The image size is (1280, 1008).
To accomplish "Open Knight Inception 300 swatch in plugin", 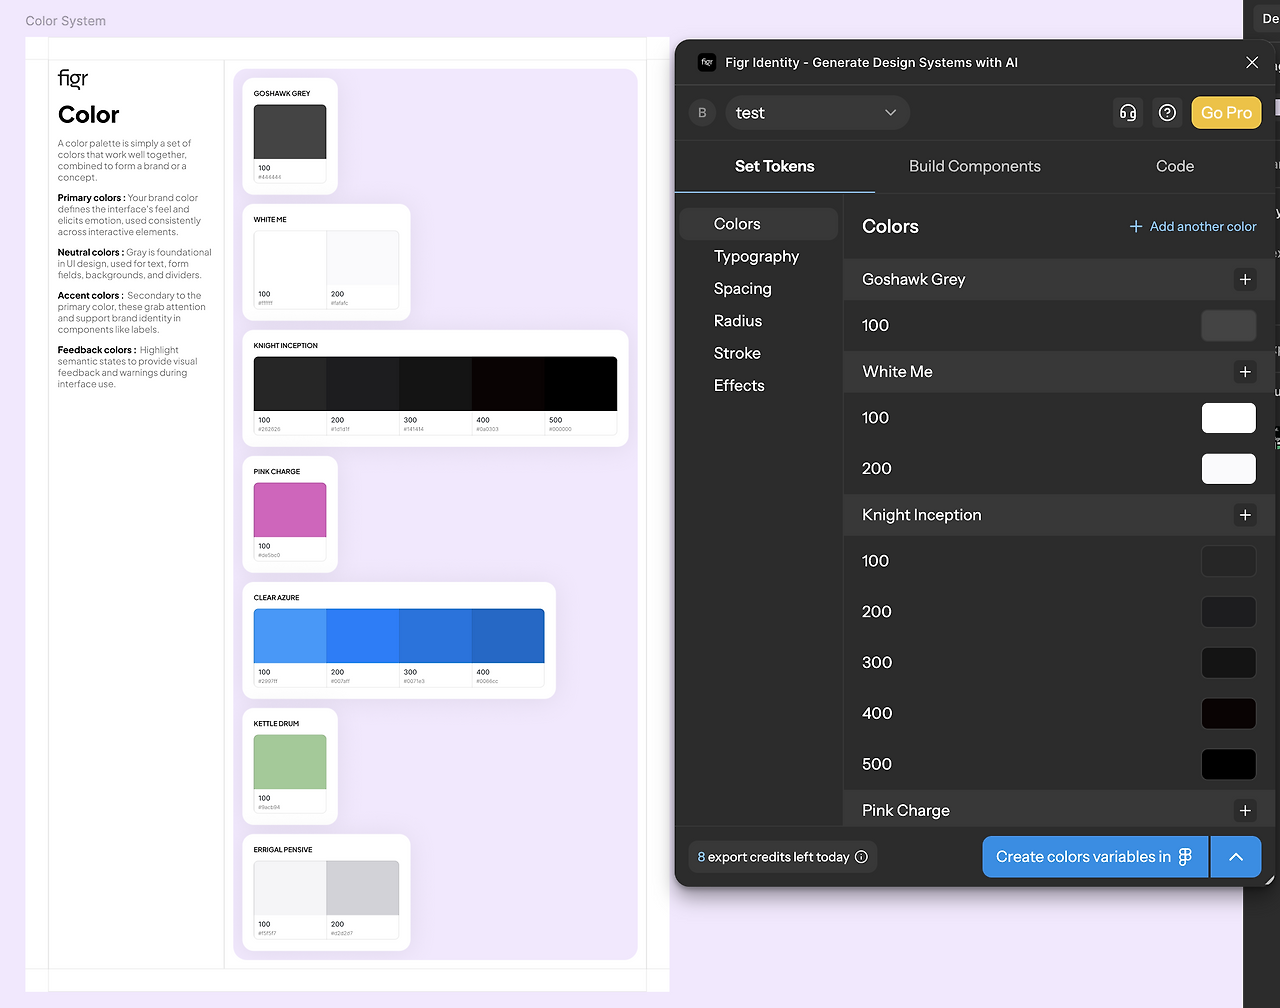I will pyautogui.click(x=1229, y=663).
